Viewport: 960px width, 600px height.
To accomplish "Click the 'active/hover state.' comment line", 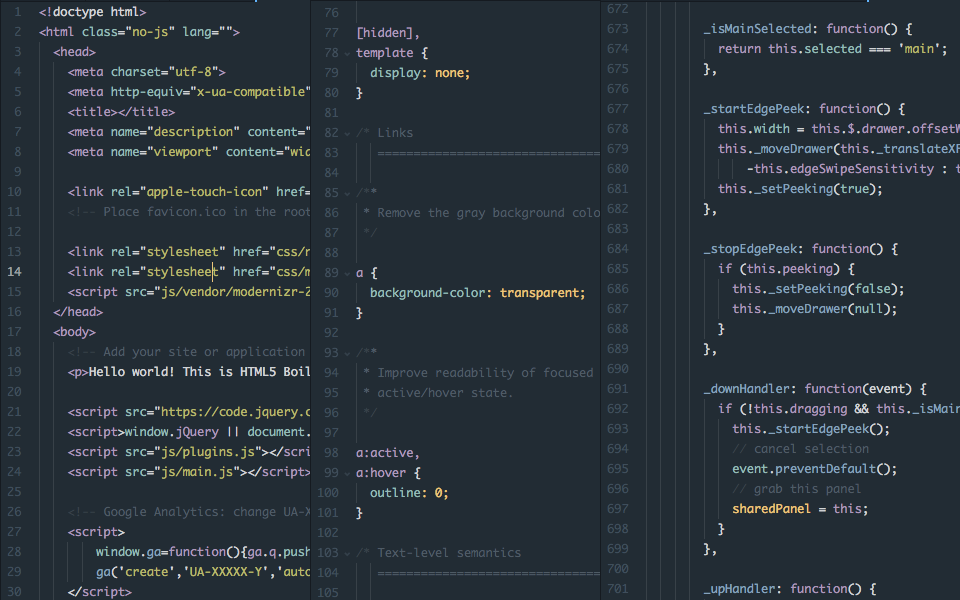I will [x=438, y=393].
